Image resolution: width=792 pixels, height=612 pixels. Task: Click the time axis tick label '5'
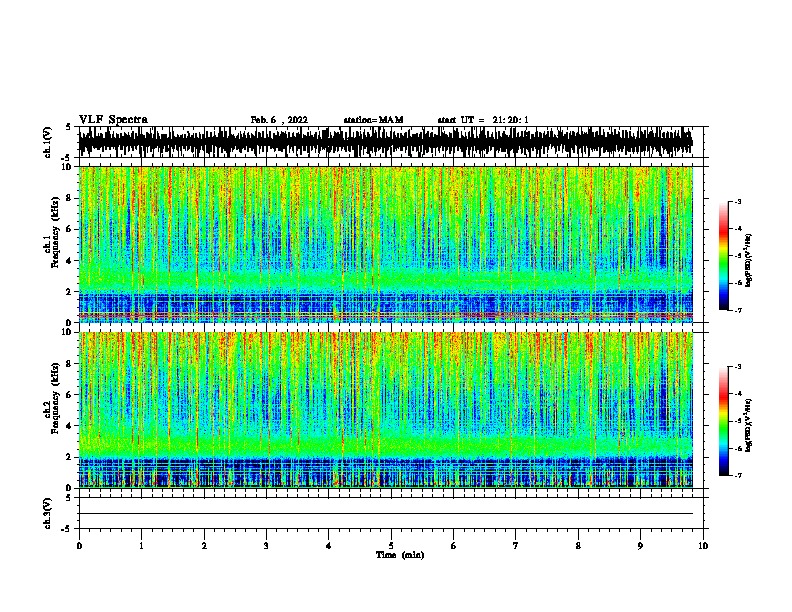coord(391,546)
